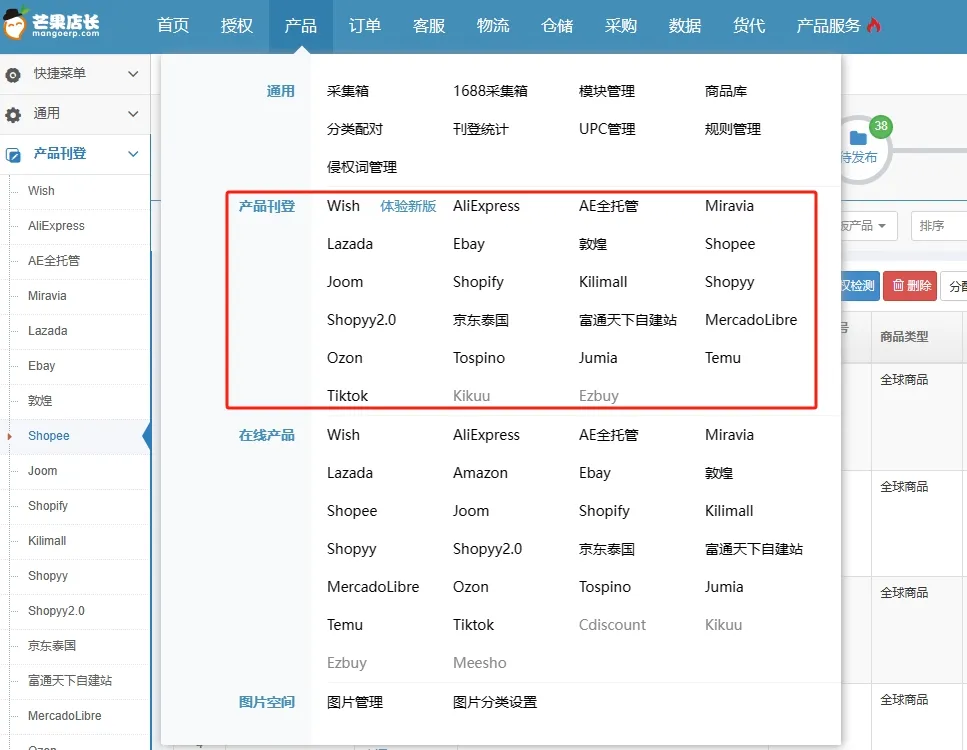Select Jumia under 在线产品

[724, 587]
